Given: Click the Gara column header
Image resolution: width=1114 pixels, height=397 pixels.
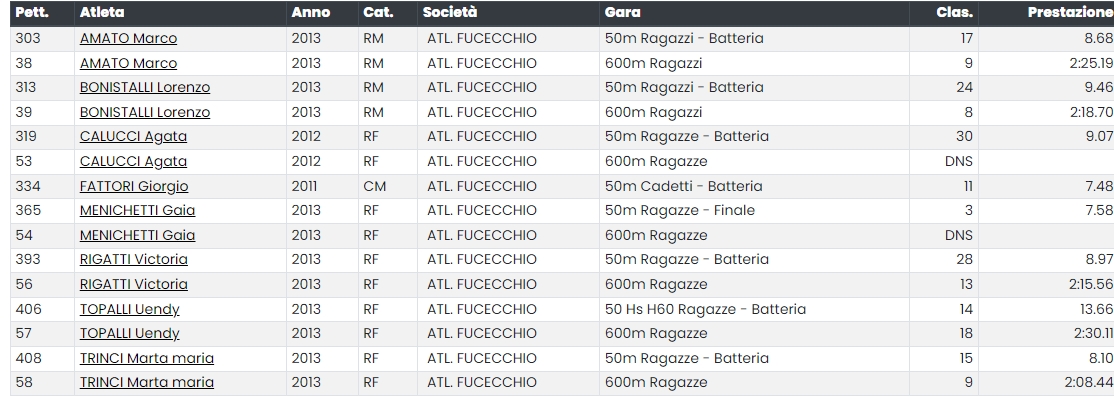Looking at the screenshot, I should click(x=622, y=12).
